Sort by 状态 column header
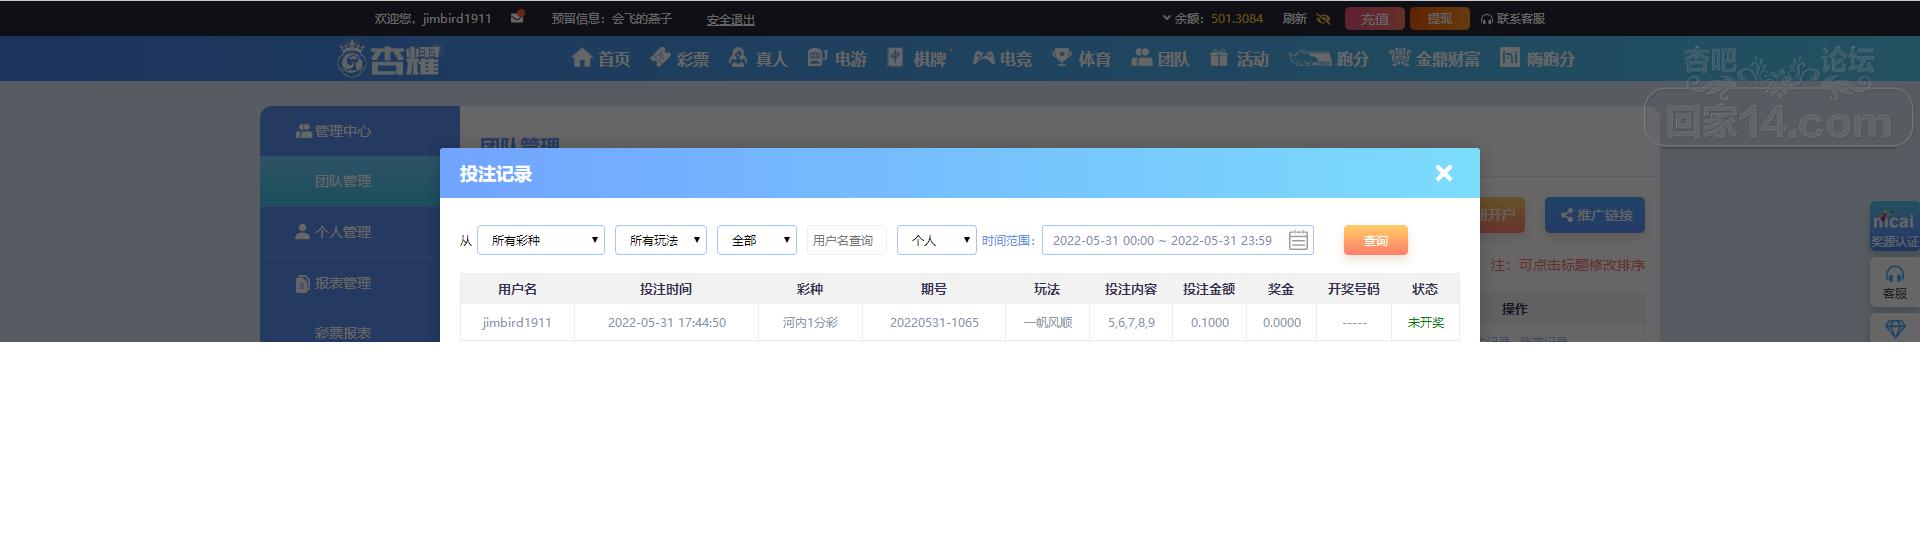This screenshot has width=1920, height=548. pos(1425,289)
